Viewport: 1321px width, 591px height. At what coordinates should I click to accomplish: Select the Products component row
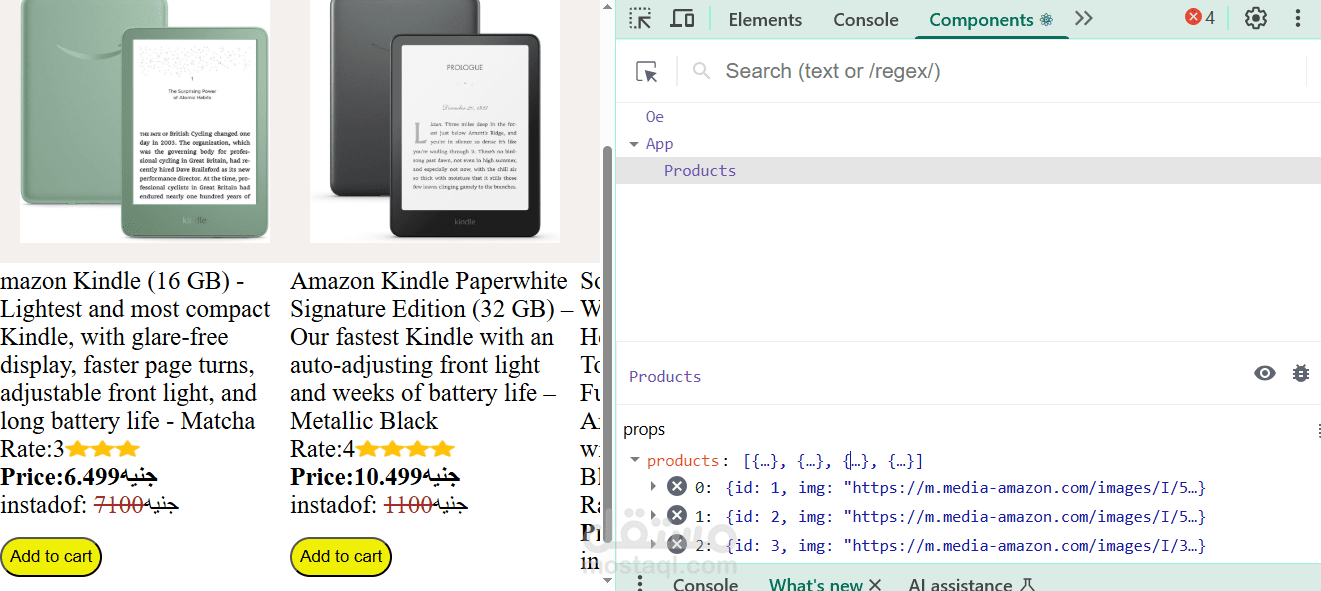[968, 171]
